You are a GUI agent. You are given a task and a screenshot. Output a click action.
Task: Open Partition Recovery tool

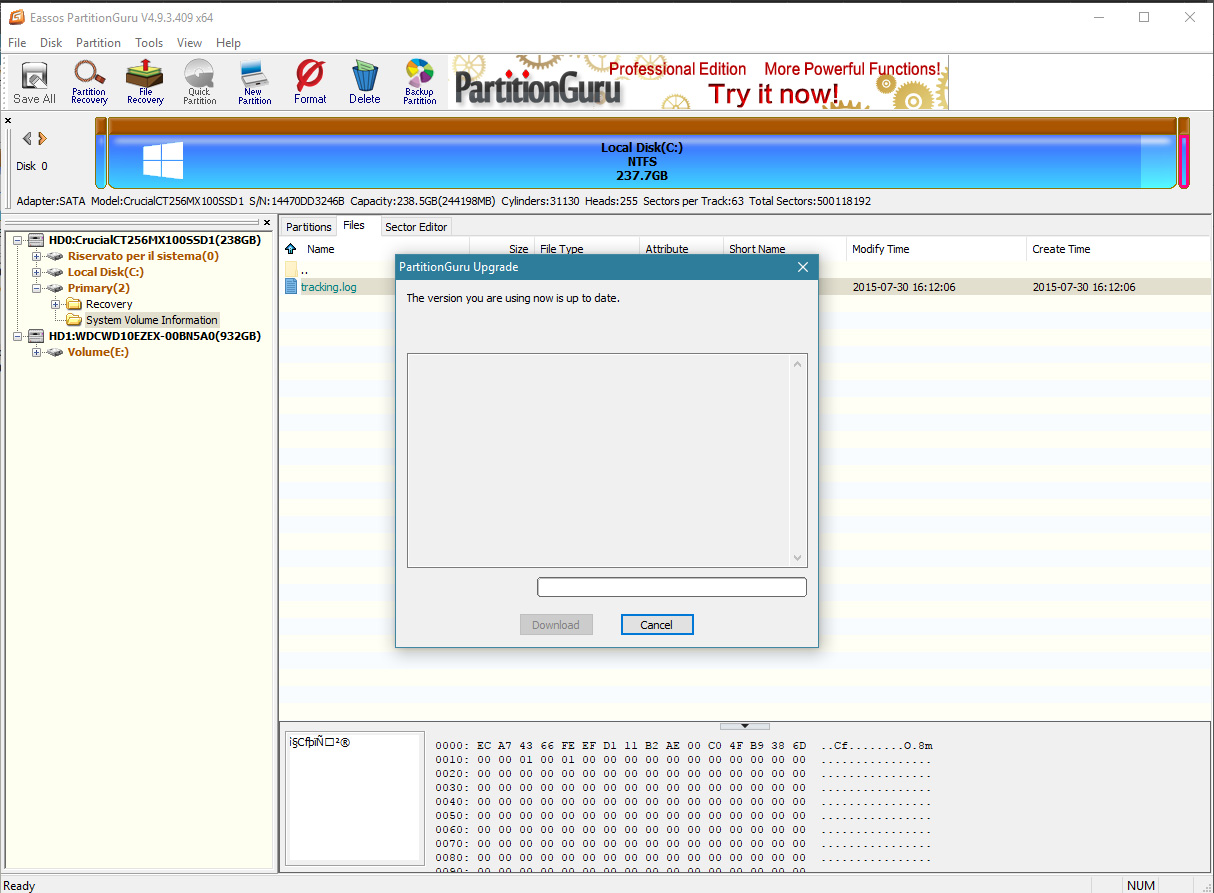tap(89, 82)
